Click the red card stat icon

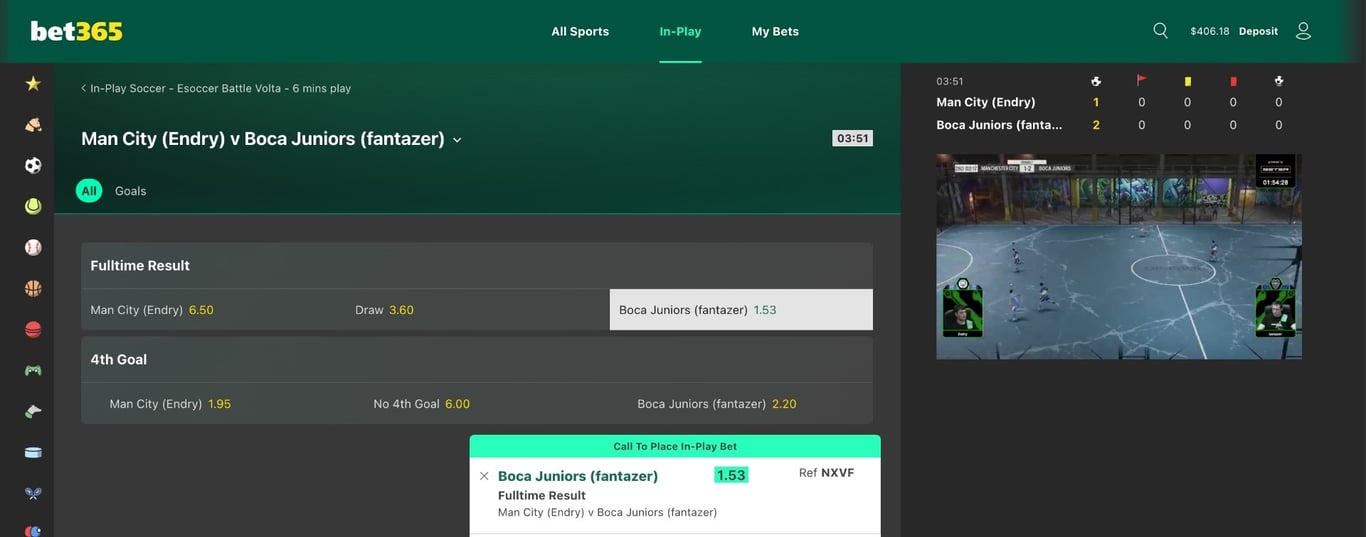1233,81
